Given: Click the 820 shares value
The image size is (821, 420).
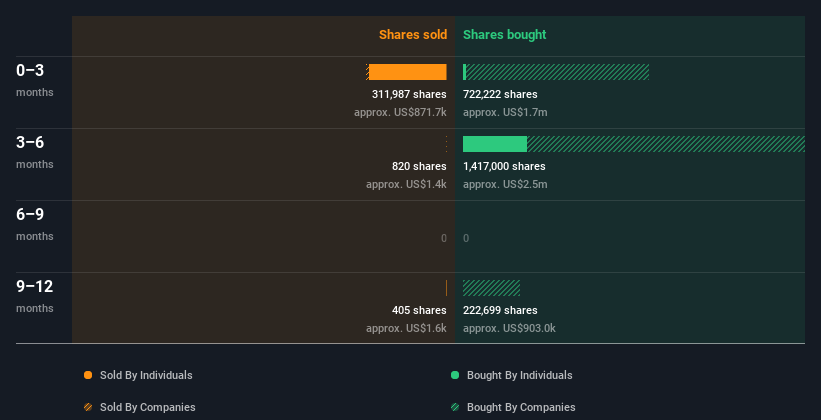Looking at the screenshot, I should coord(419,166).
